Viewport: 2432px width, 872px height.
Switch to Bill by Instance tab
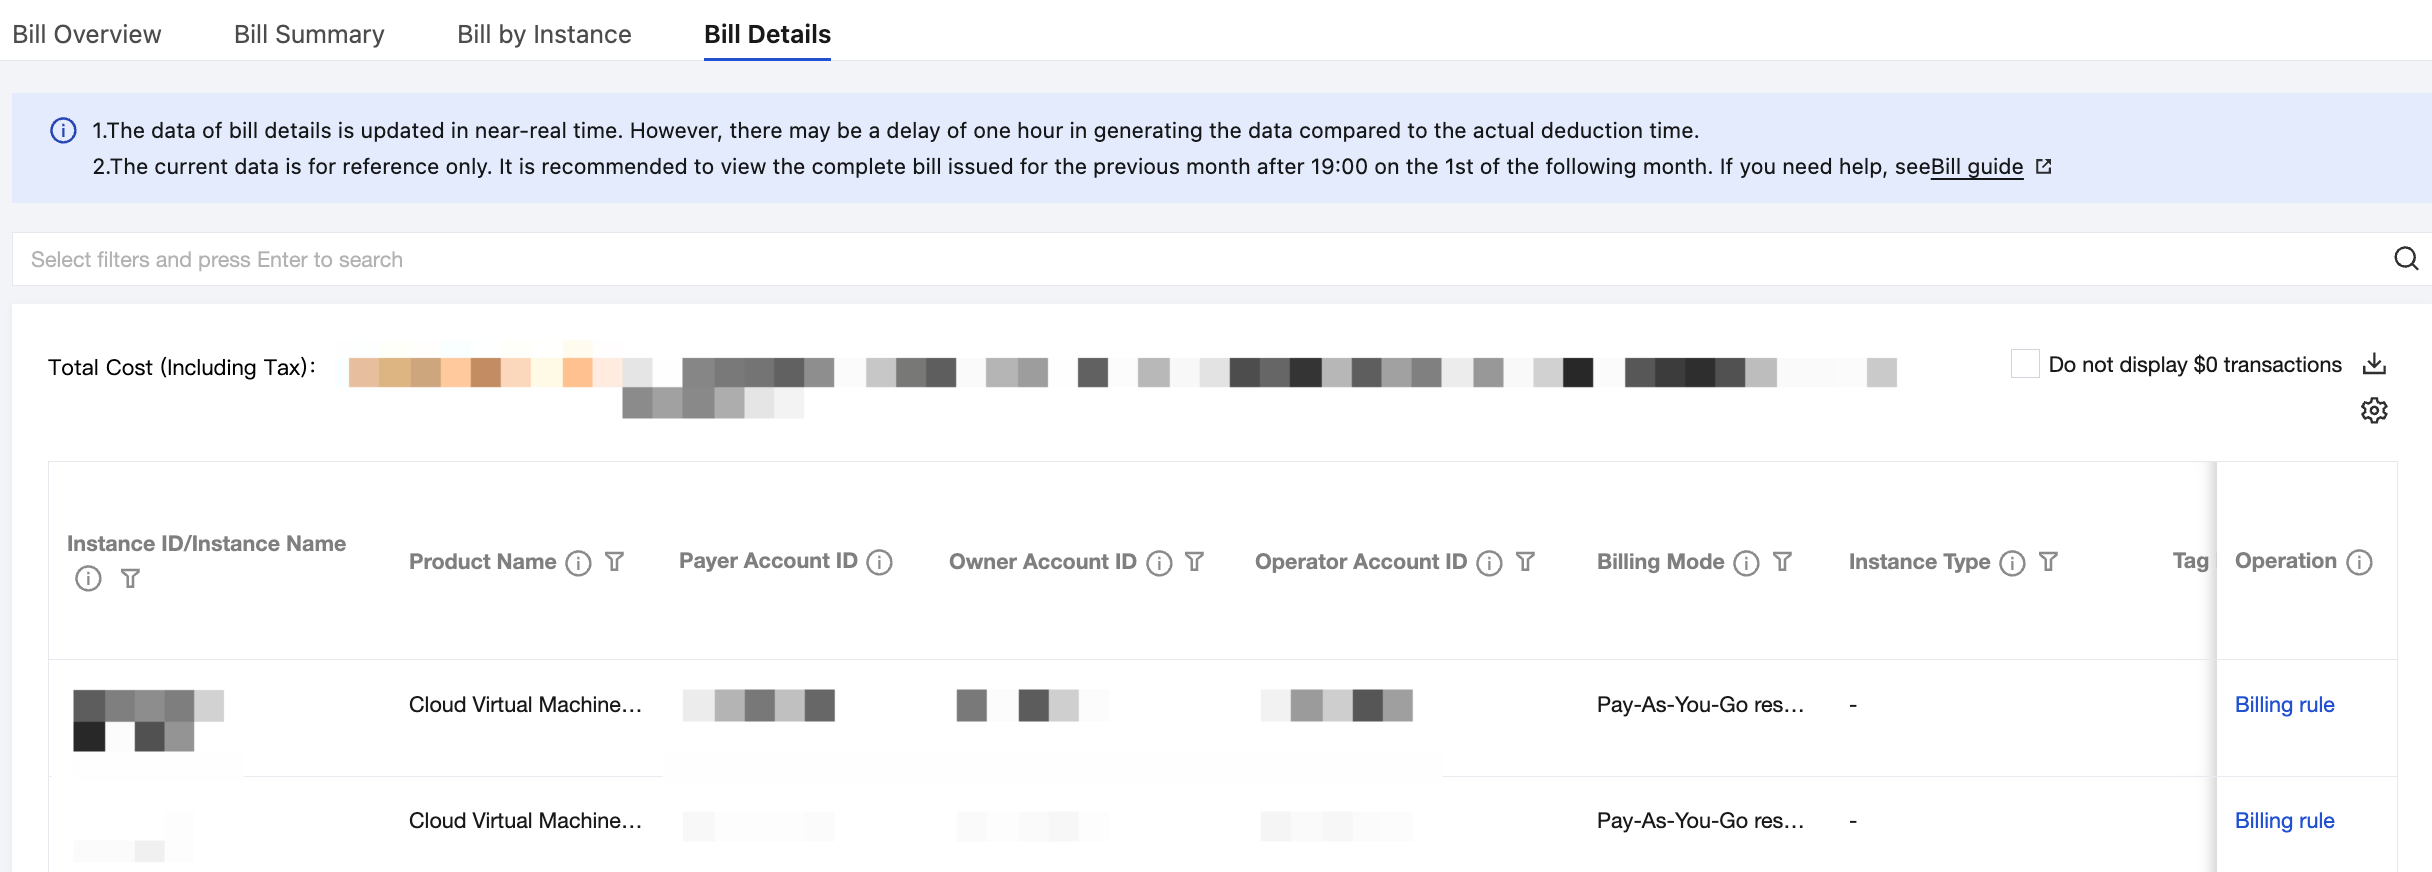click(544, 34)
